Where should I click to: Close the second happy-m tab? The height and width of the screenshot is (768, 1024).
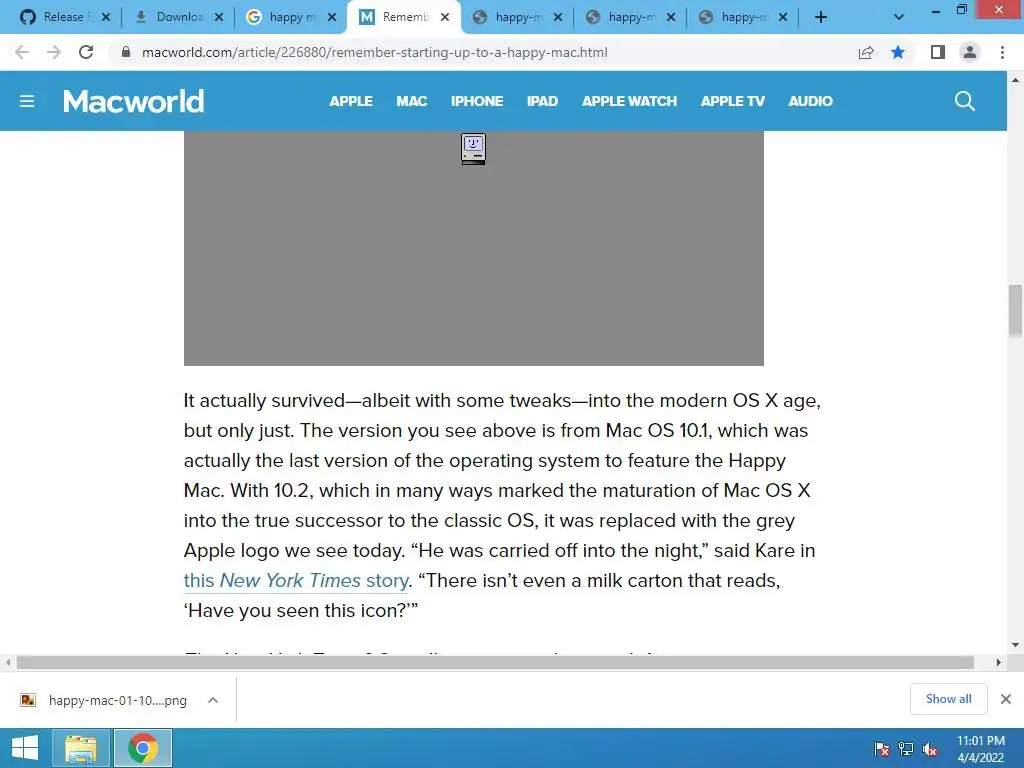(x=671, y=18)
